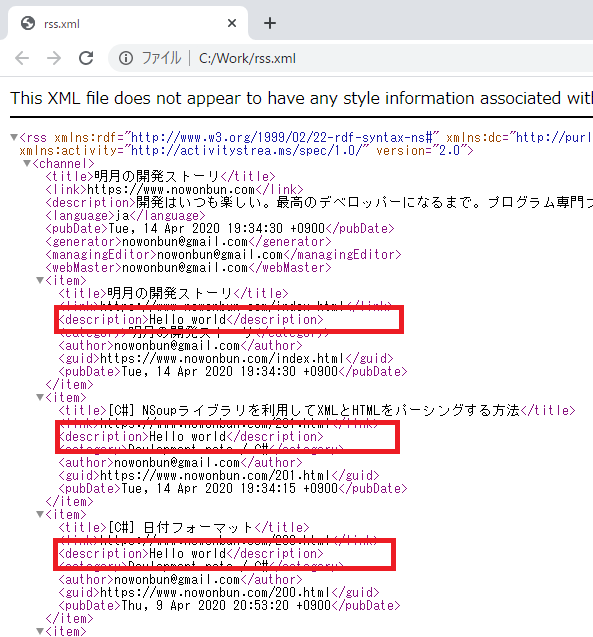Viewport: 593px width, 637px height.
Task: Click the first Hello world description line
Action: (x=191, y=320)
